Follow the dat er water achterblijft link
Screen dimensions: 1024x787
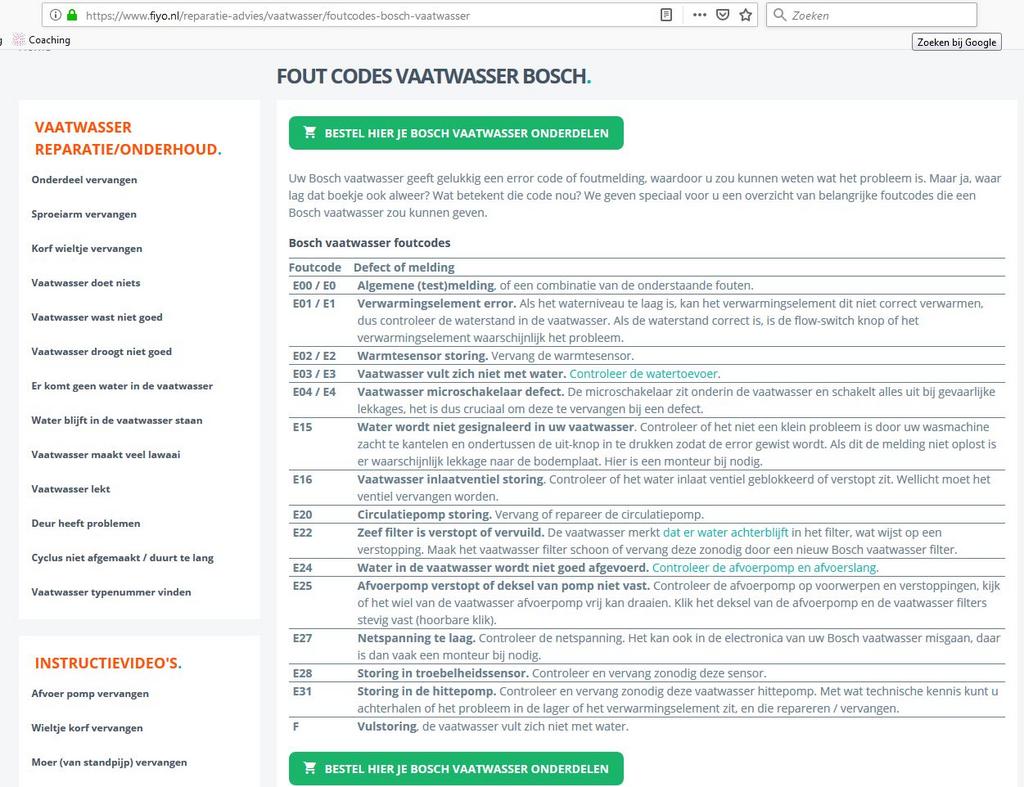tap(726, 532)
